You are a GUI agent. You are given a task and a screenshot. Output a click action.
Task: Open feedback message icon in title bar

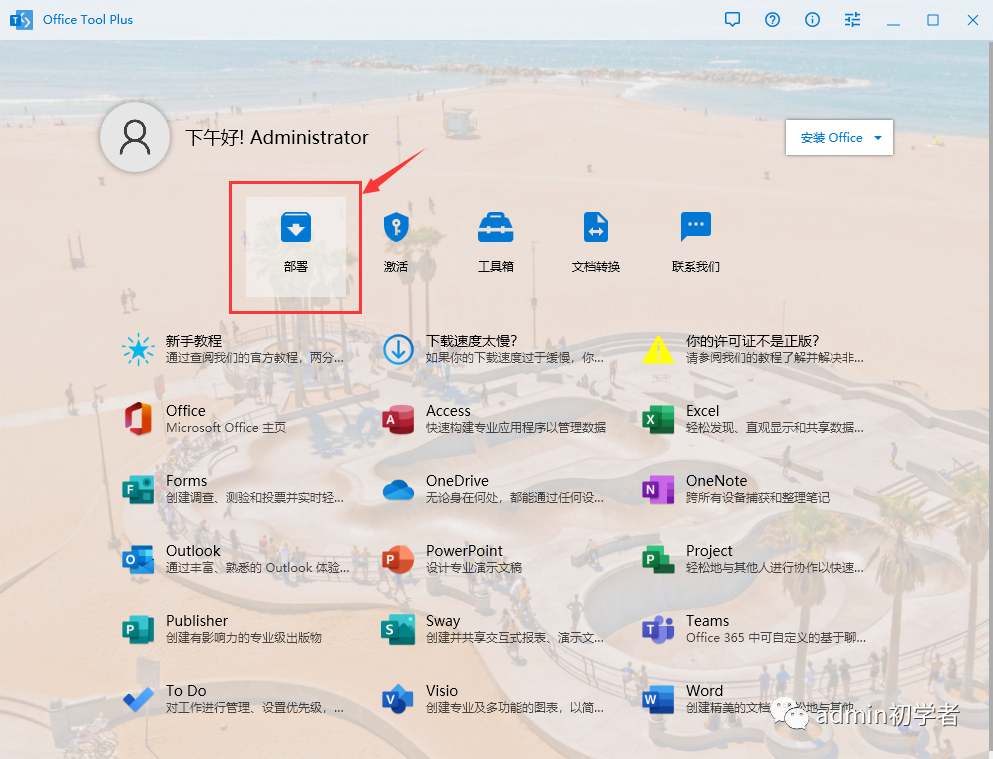click(732, 20)
